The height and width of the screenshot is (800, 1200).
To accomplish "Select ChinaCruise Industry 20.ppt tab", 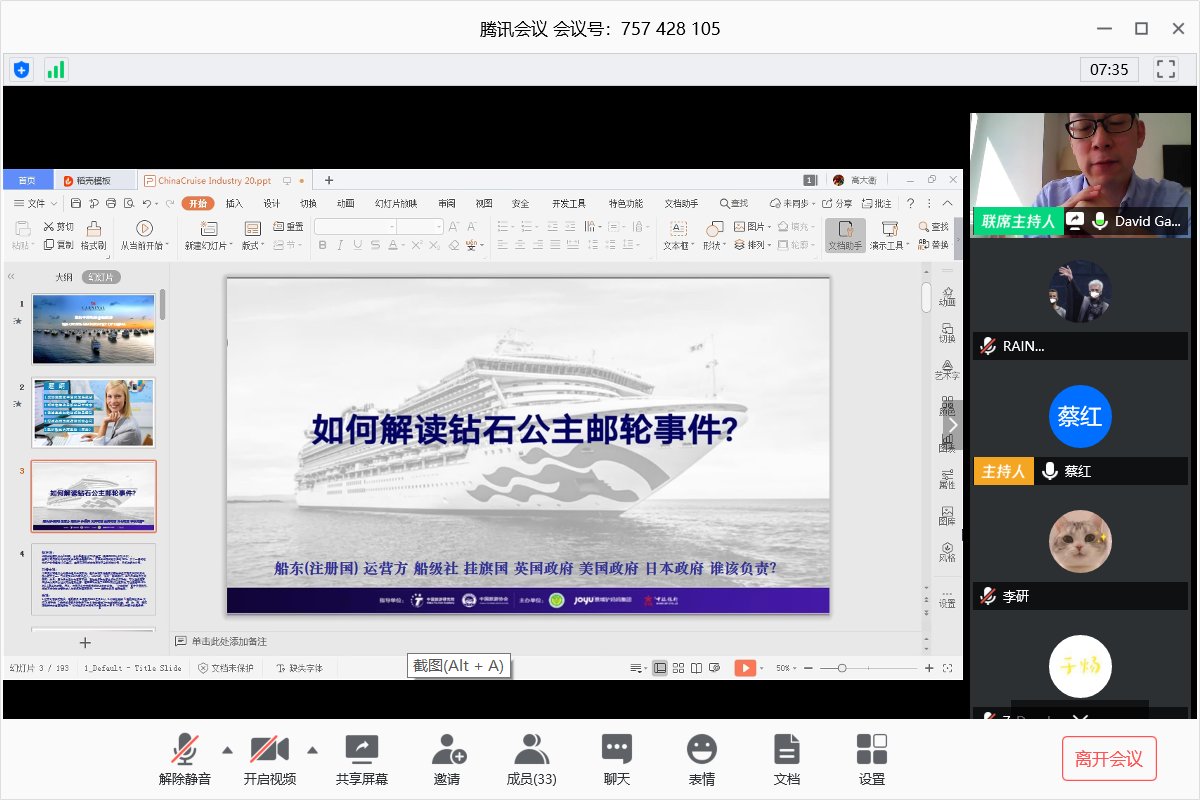I will (225, 180).
